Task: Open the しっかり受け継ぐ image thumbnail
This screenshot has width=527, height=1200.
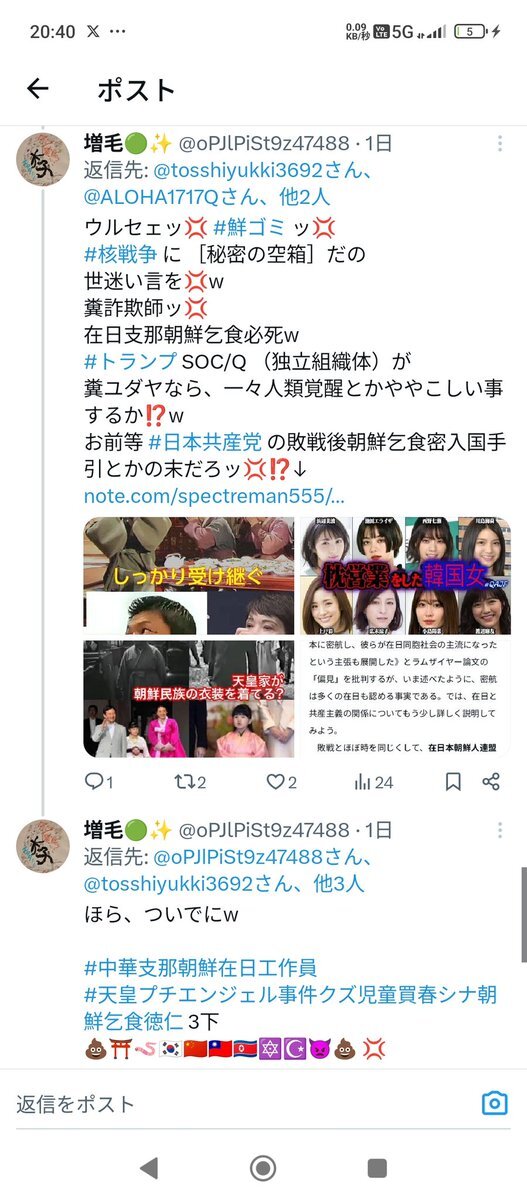Action: pyautogui.click(x=188, y=576)
